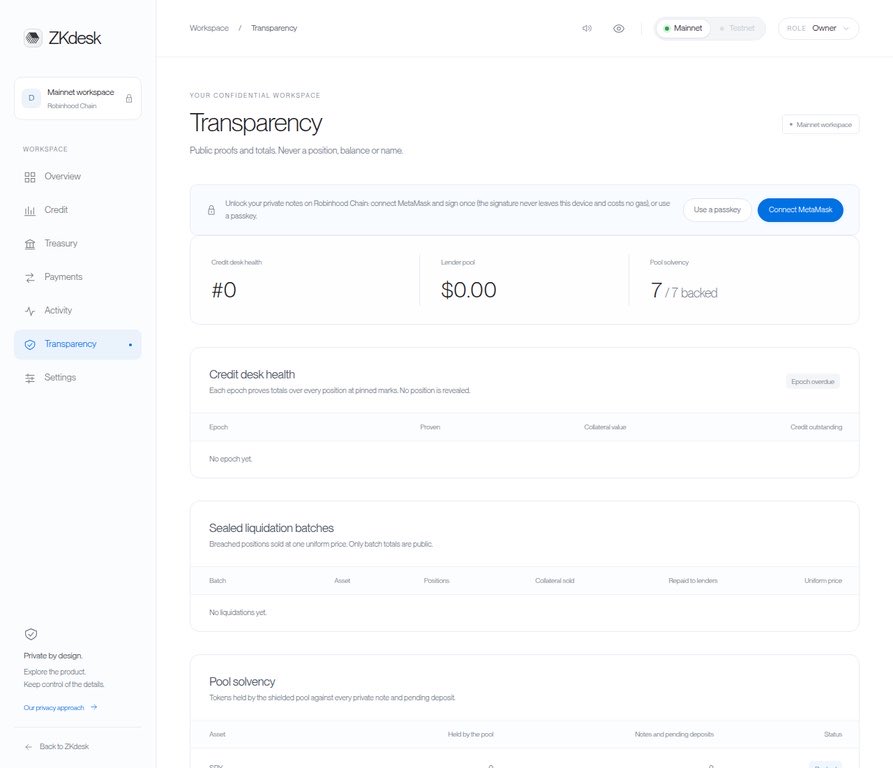Click the Pool solvency section heading

[x=242, y=682]
